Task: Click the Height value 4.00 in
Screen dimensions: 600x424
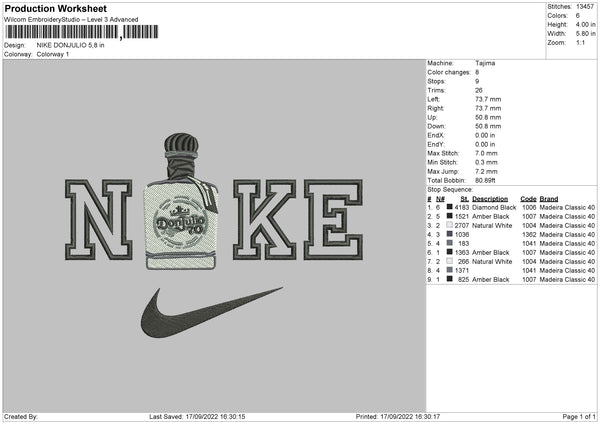Action: (x=585, y=24)
